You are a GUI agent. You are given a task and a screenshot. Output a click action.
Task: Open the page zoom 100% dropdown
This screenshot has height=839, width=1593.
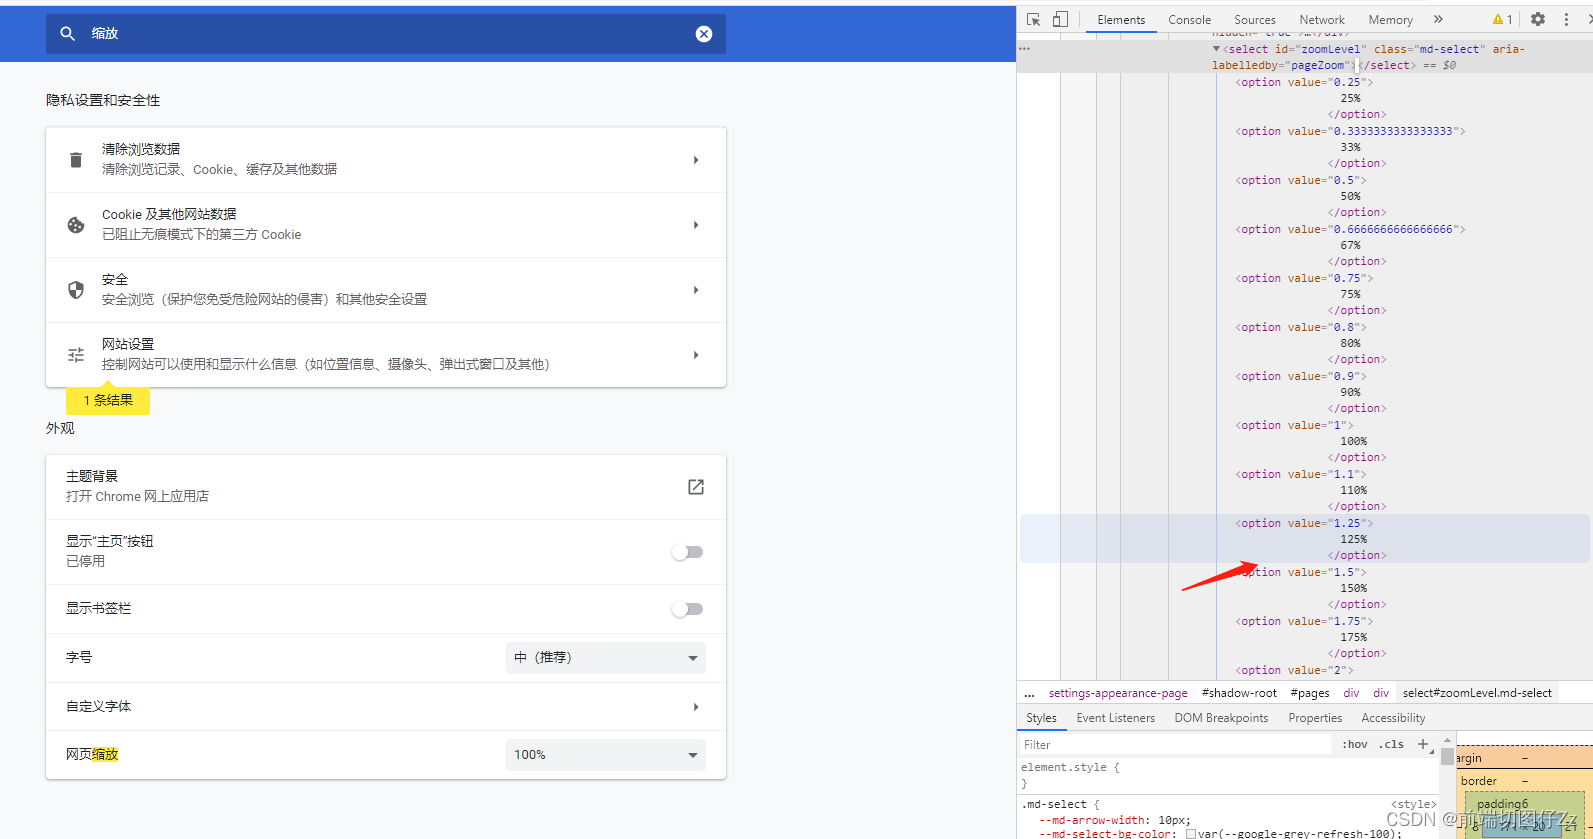click(606, 755)
